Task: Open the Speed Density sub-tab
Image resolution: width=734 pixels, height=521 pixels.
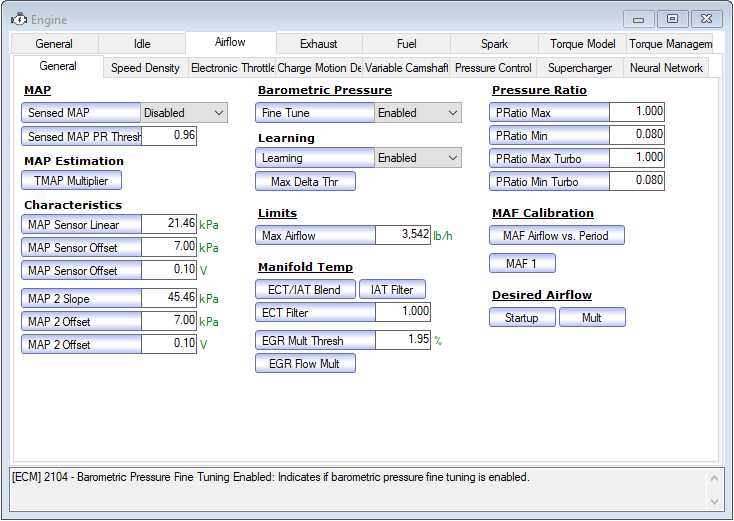Action: click(145, 68)
